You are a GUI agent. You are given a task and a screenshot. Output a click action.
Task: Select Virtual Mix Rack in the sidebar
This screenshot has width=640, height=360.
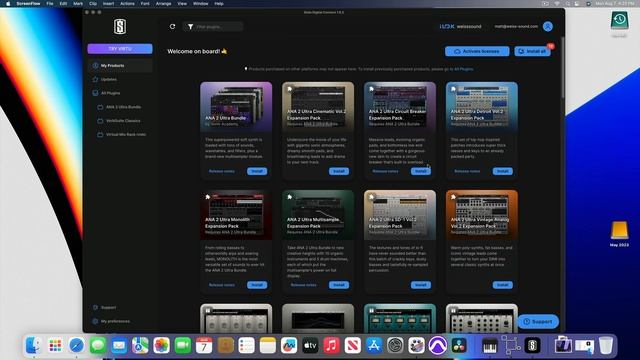(x=126, y=134)
